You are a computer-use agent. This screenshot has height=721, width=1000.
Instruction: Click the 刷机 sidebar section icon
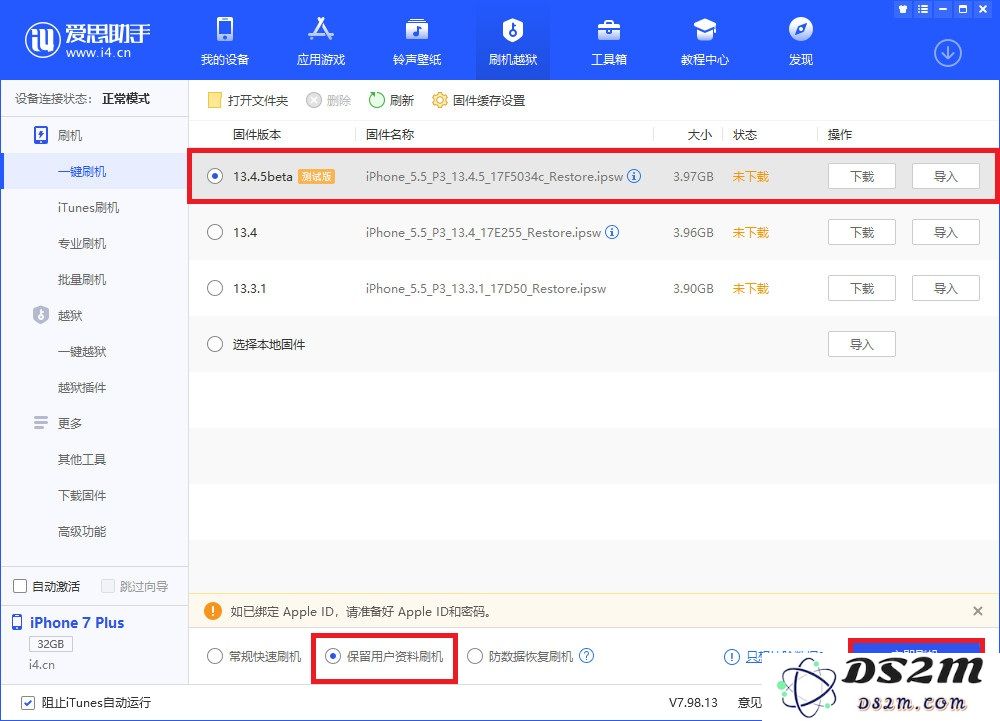[x=41, y=135]
